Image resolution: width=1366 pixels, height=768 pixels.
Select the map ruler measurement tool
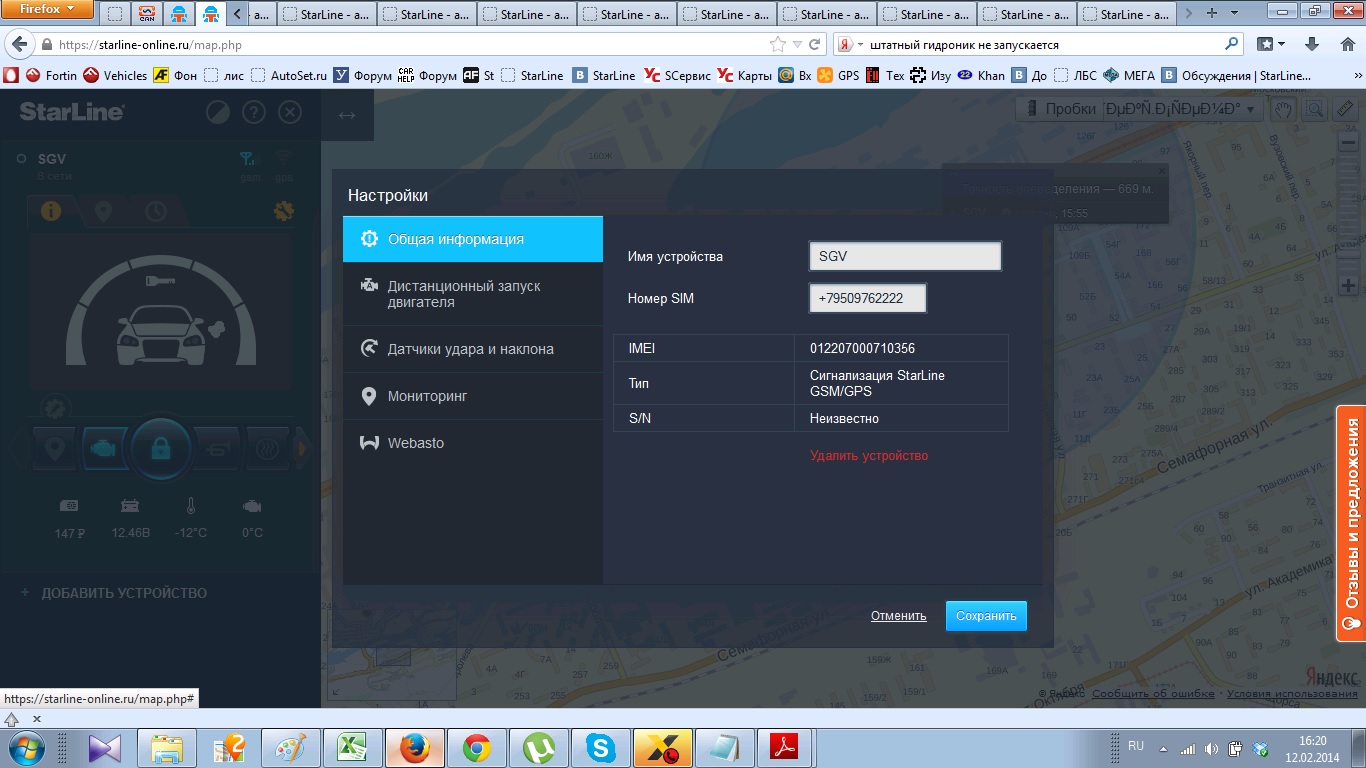pos(1346,109)
